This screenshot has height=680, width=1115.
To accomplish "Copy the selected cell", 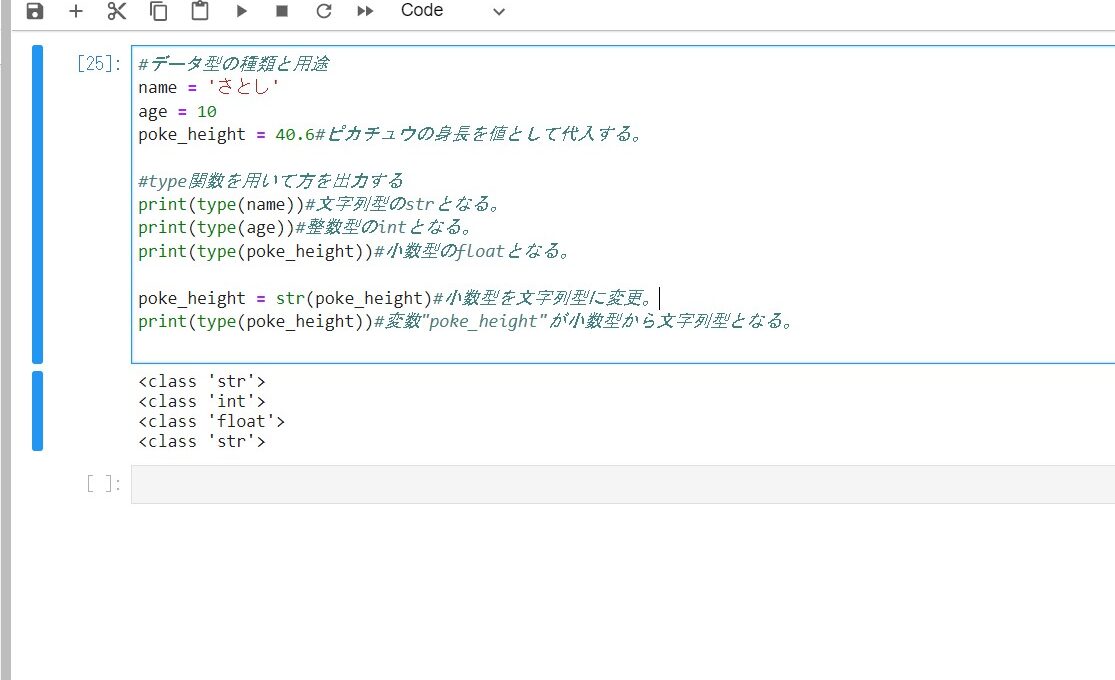I will [x=159, y=11].
